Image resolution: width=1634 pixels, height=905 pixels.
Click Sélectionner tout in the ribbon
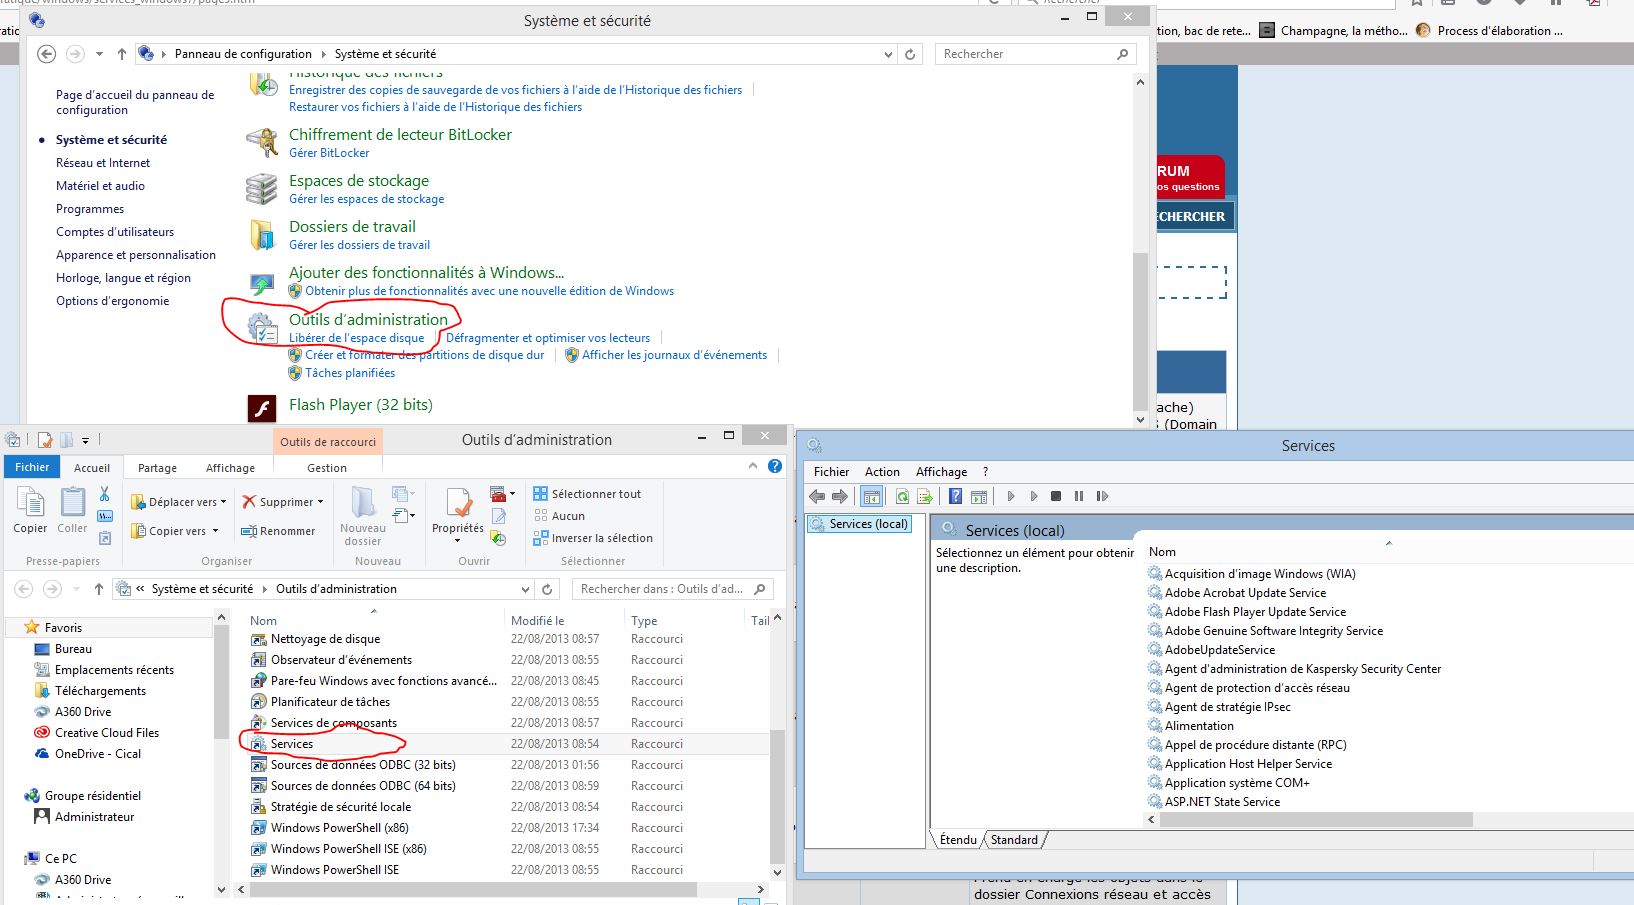[x=595, y=494]
